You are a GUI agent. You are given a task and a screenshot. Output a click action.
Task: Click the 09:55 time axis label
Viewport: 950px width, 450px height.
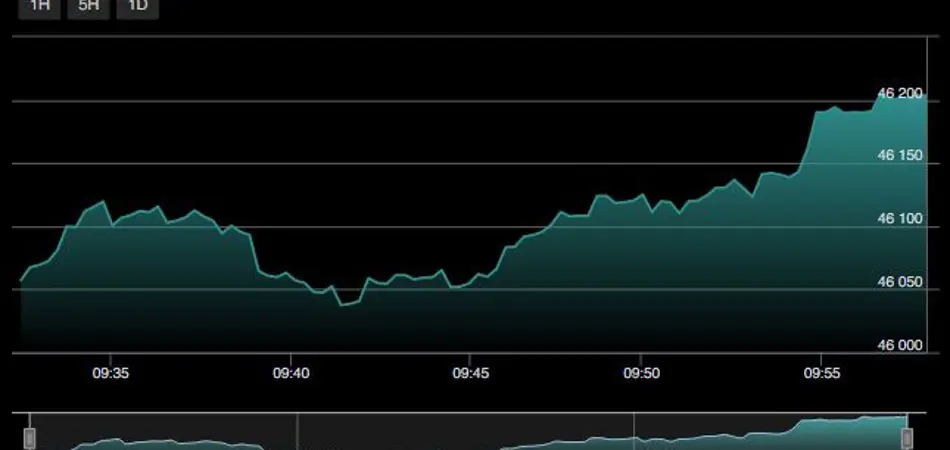point(822,373)
